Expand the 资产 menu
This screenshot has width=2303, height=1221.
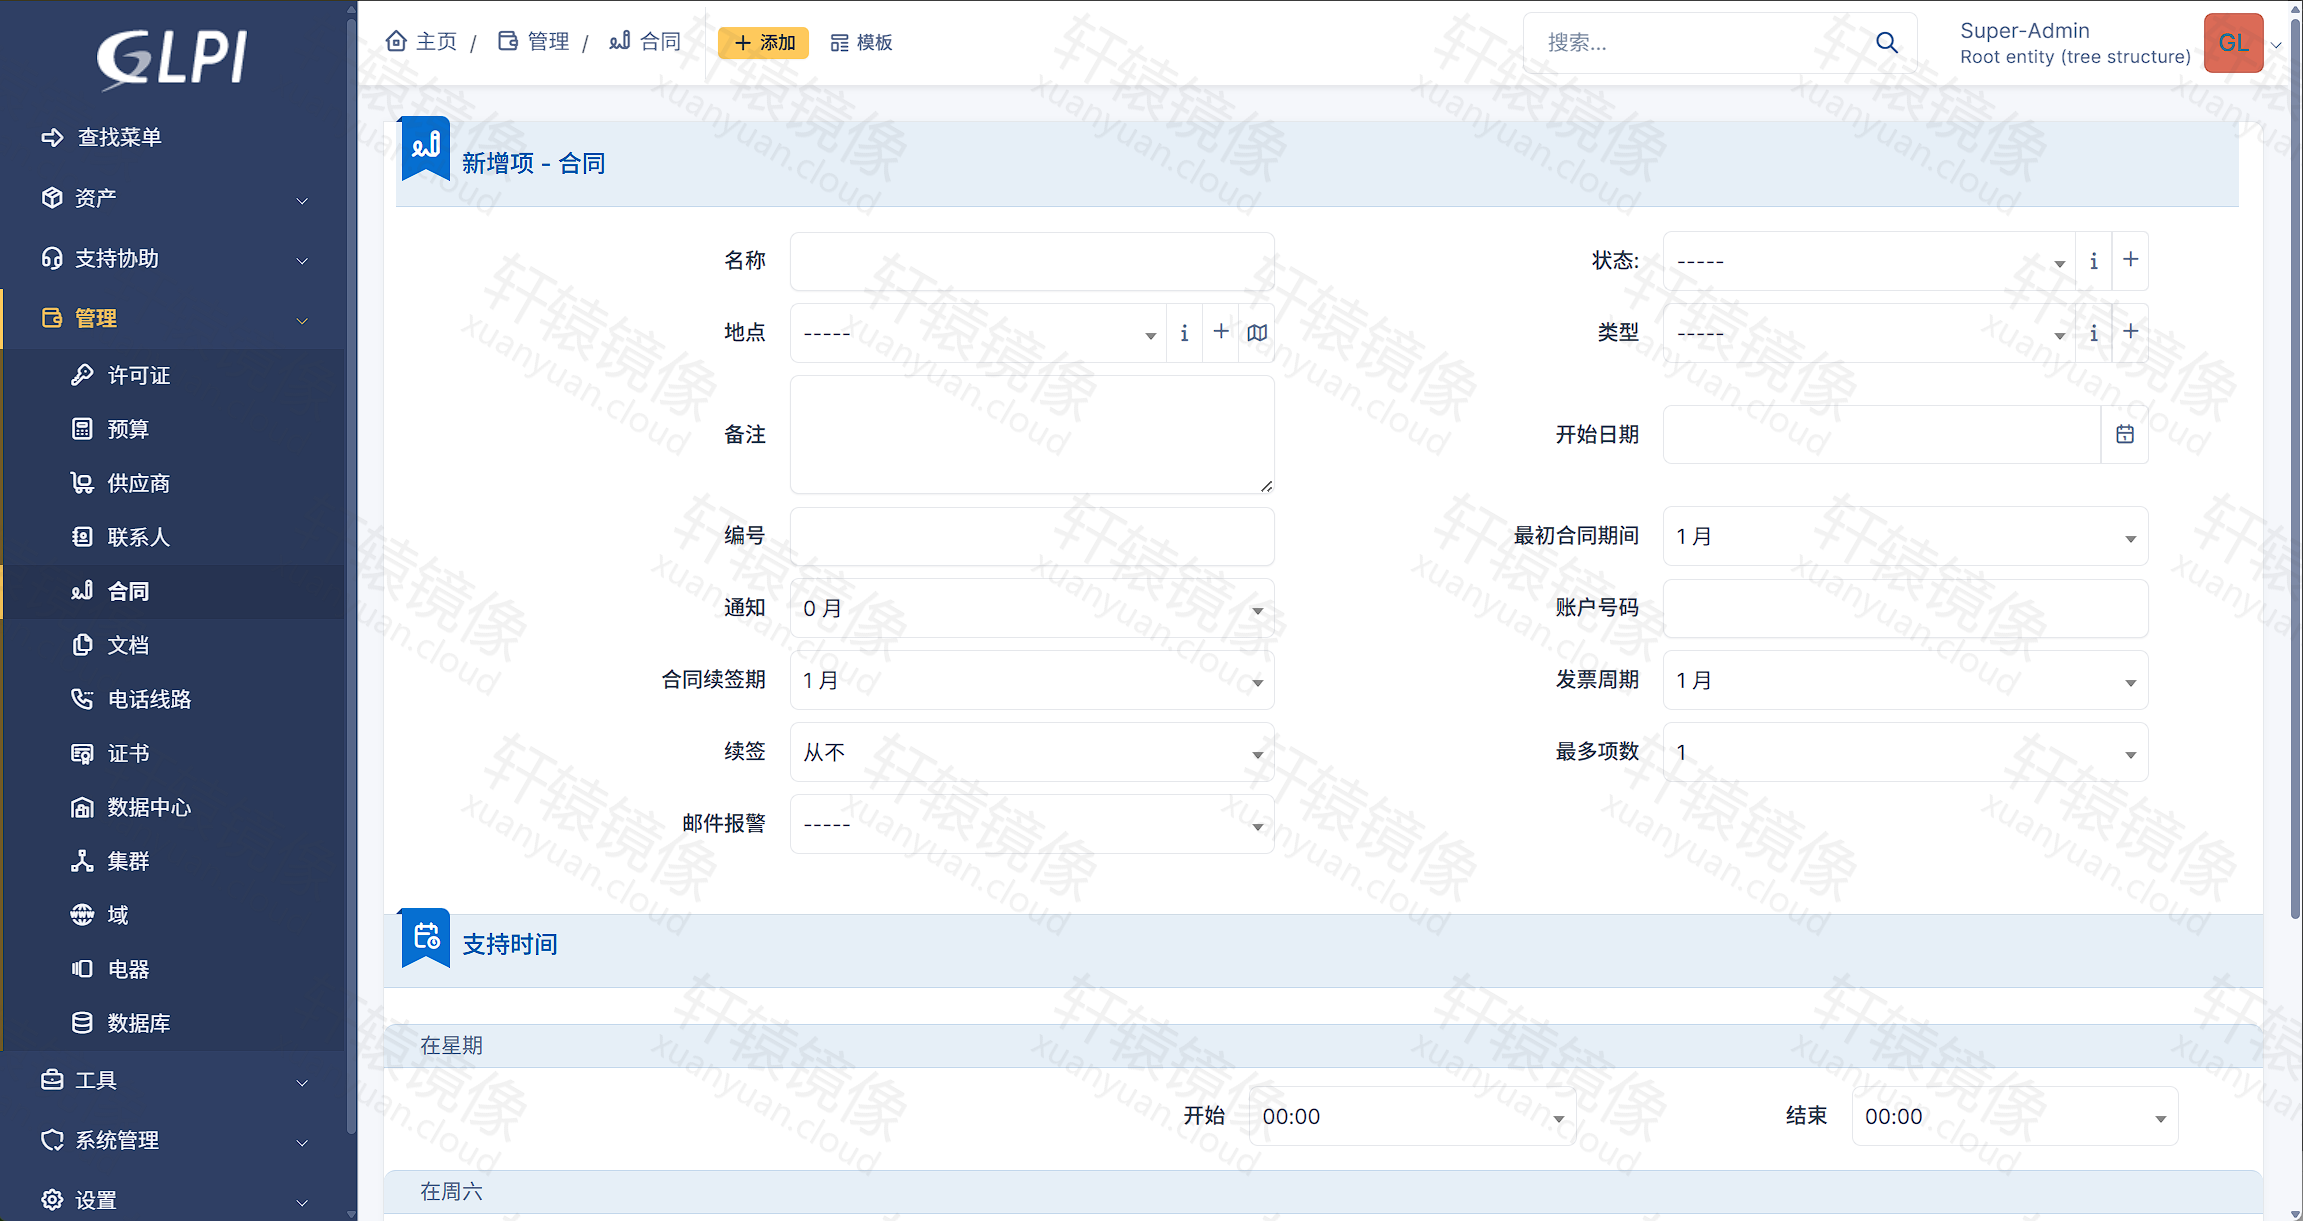(173, 198)
